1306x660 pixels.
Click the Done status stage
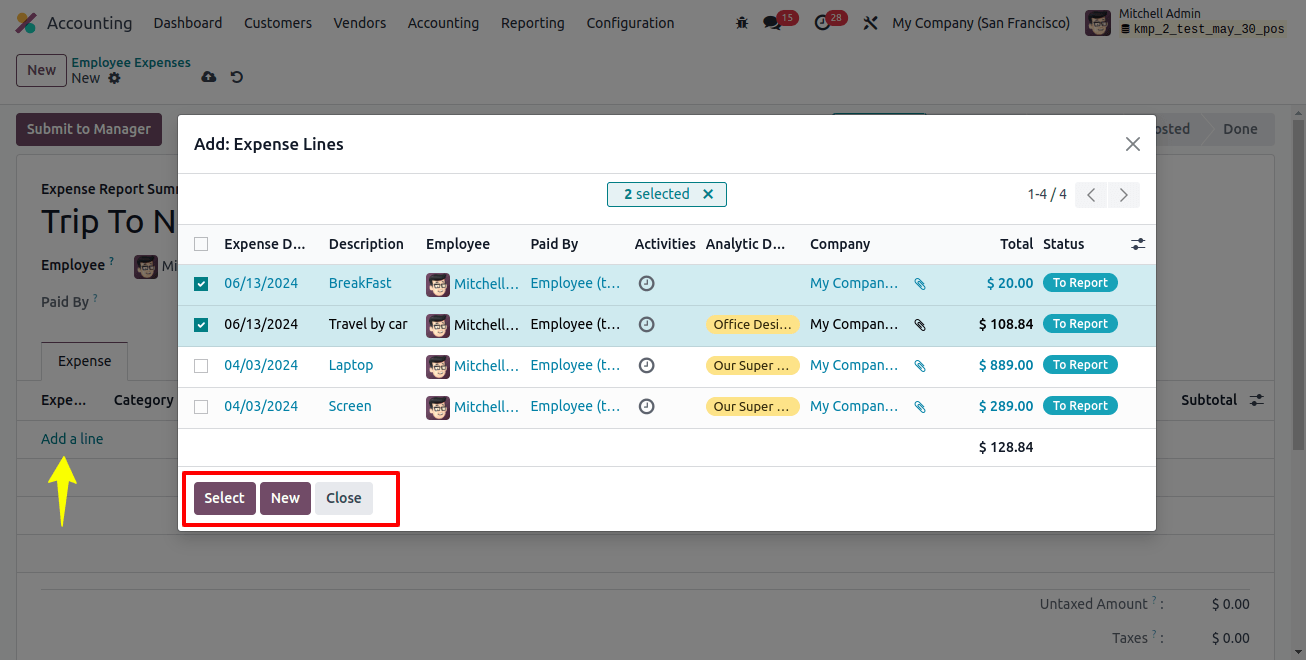click(1240, 129)
